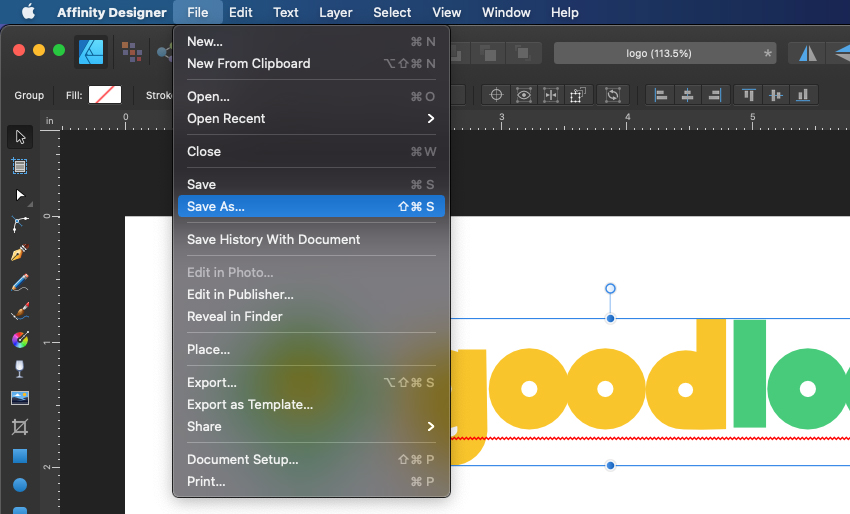The height and width of the screenshot is (514, 850).
Task: Click the Divide boolean operation icon
Action: point(523,53)
